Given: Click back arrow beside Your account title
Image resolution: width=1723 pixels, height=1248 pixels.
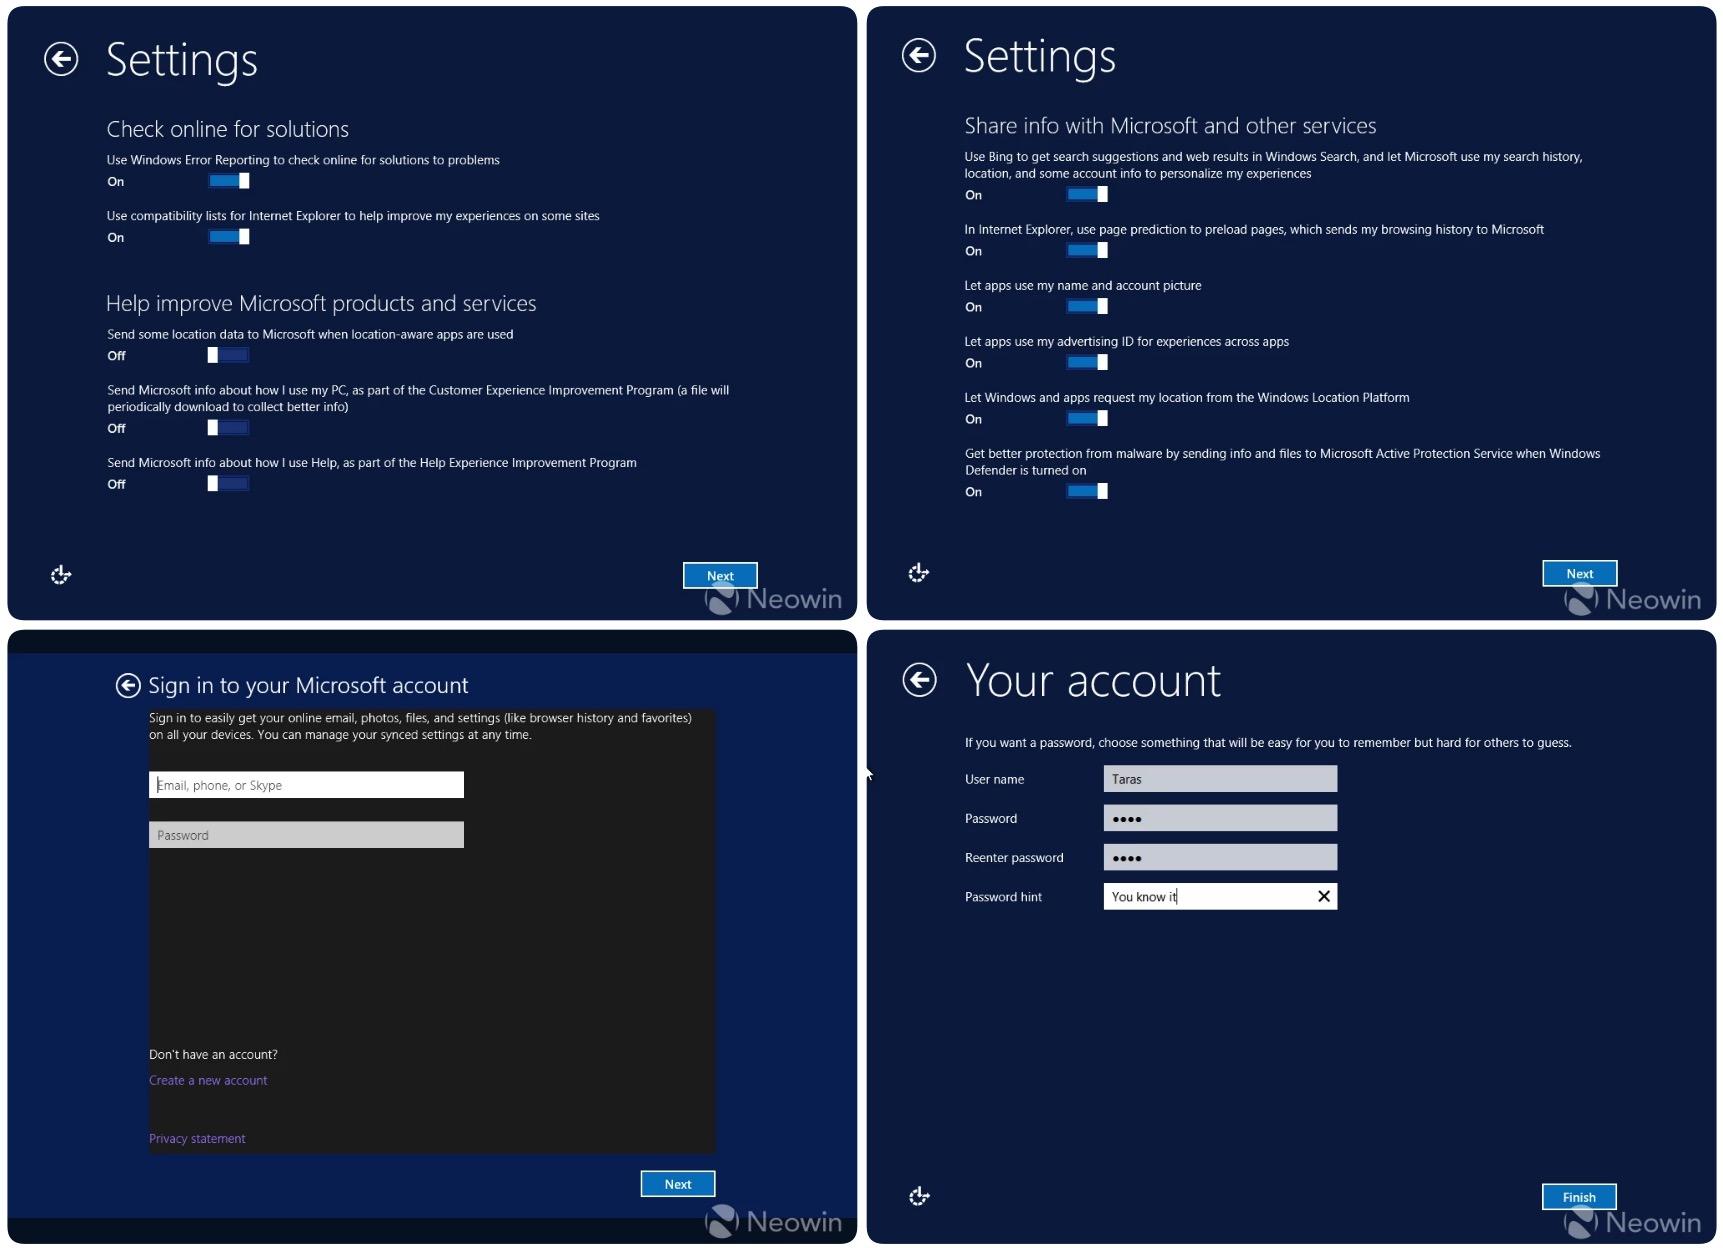Looking at the screenshot, I should tap(919, 680).
